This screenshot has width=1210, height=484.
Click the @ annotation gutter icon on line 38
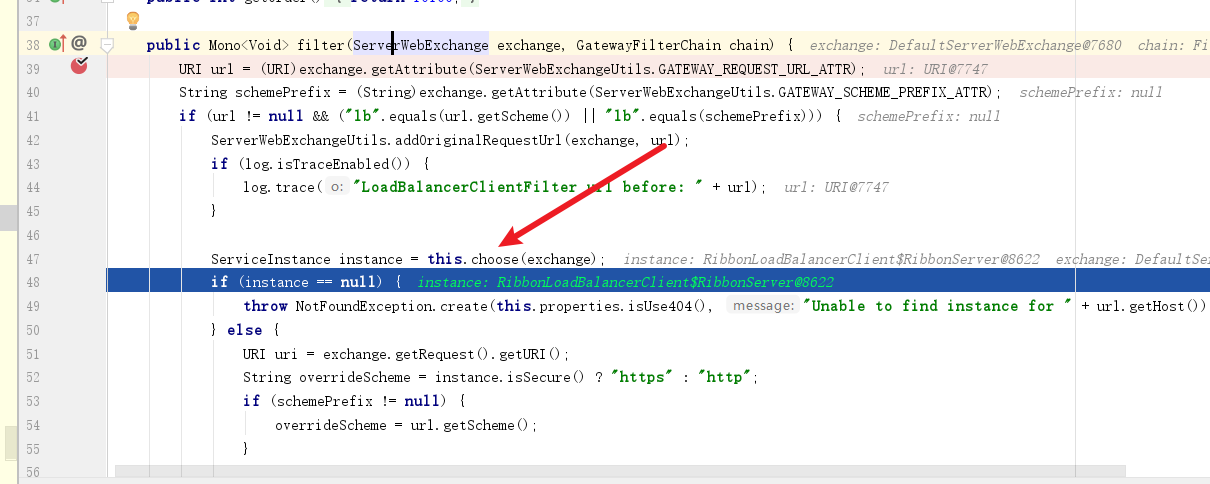(x=79, y=43)
